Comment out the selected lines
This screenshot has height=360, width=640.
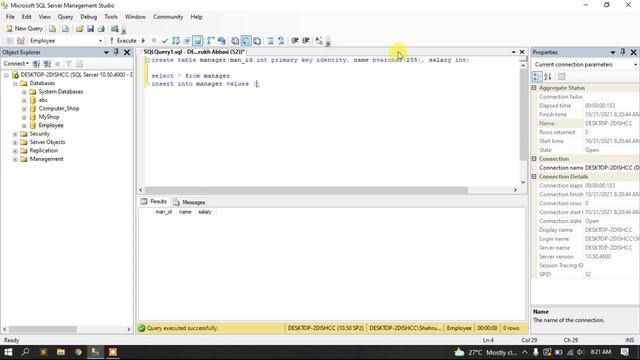point(270,40)
